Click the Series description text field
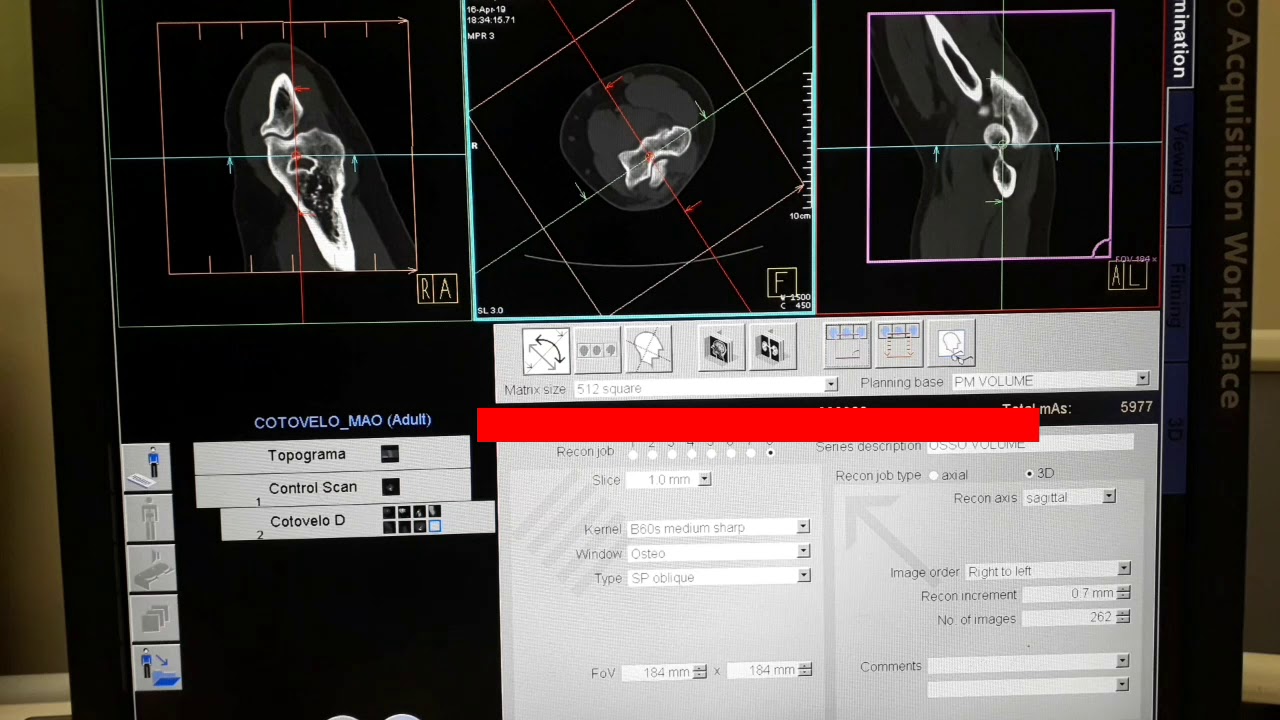1280x720 pixels. click(1030, 443)
